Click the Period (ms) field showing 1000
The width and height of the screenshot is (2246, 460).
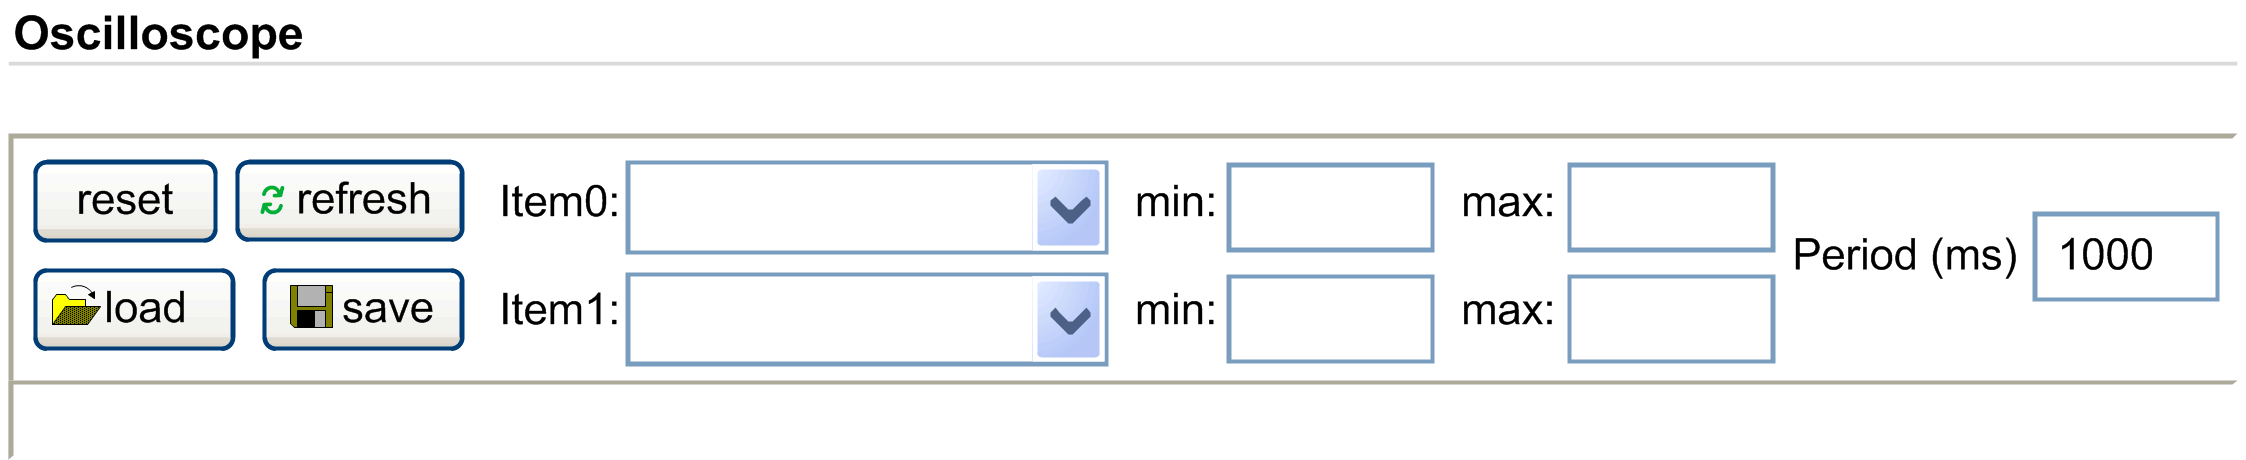pyautogui.click(x=2126, y=256)
